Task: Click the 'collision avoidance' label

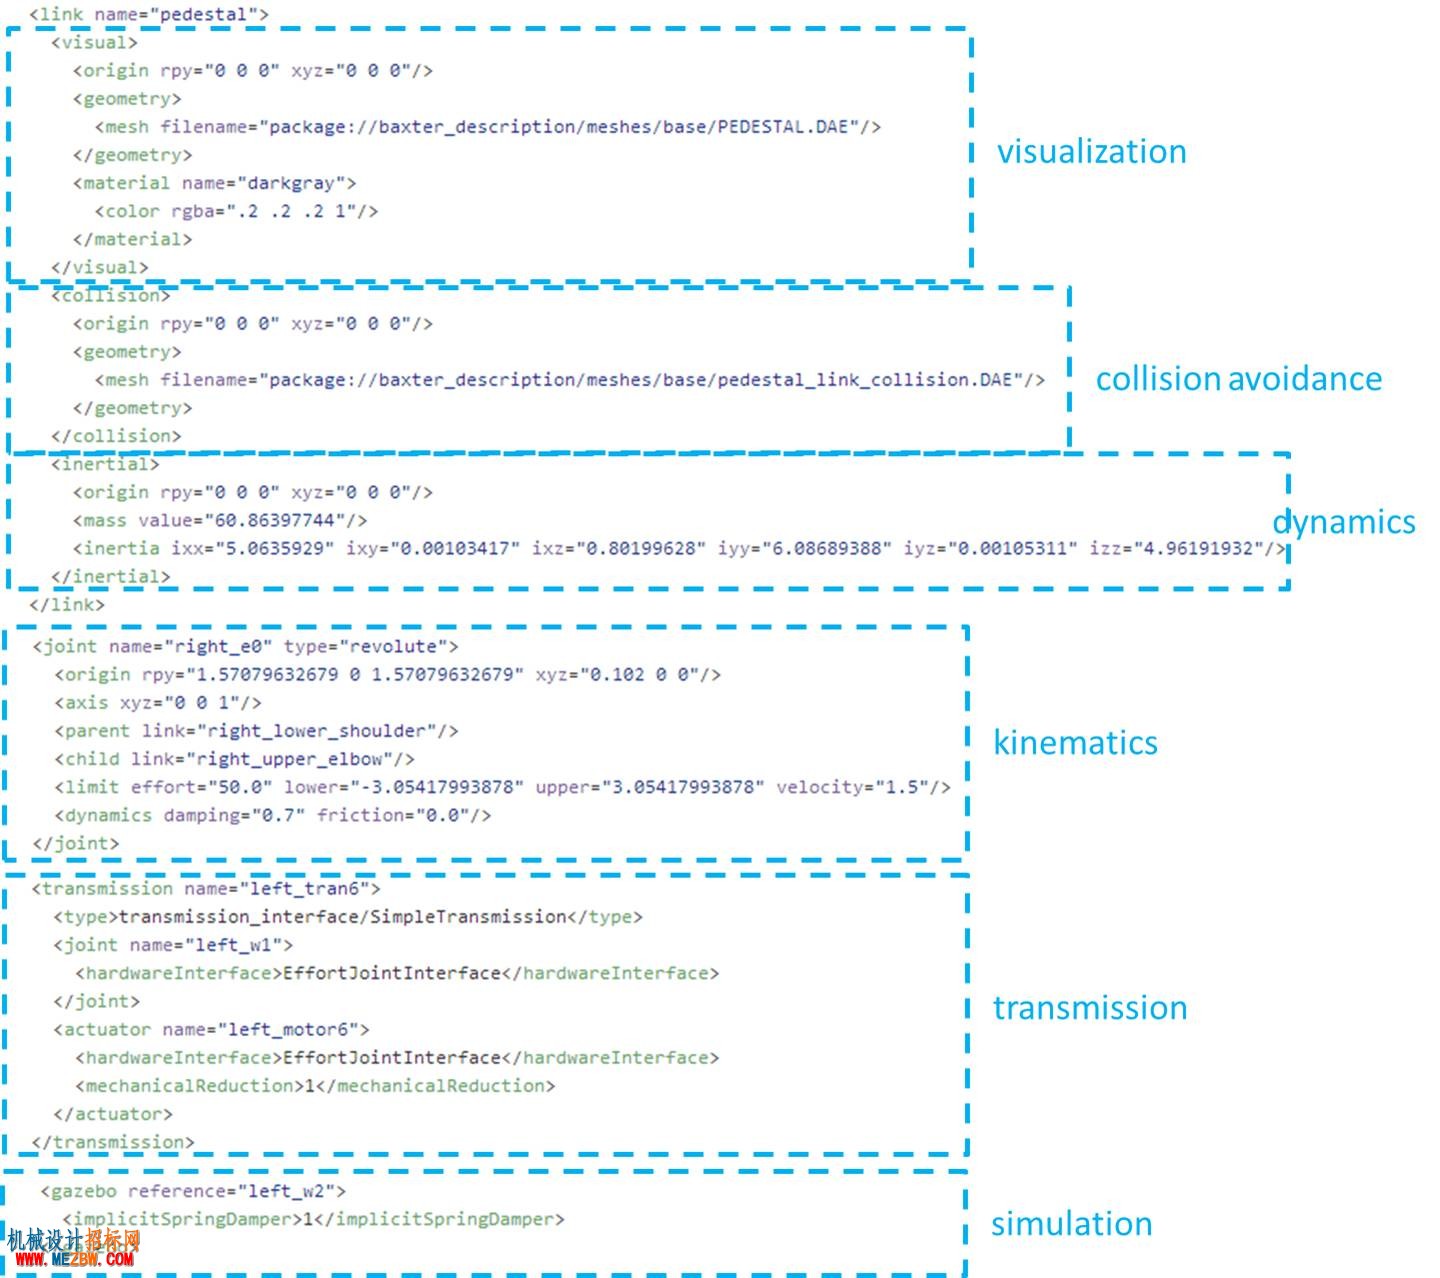Action: coord(1239,379)
